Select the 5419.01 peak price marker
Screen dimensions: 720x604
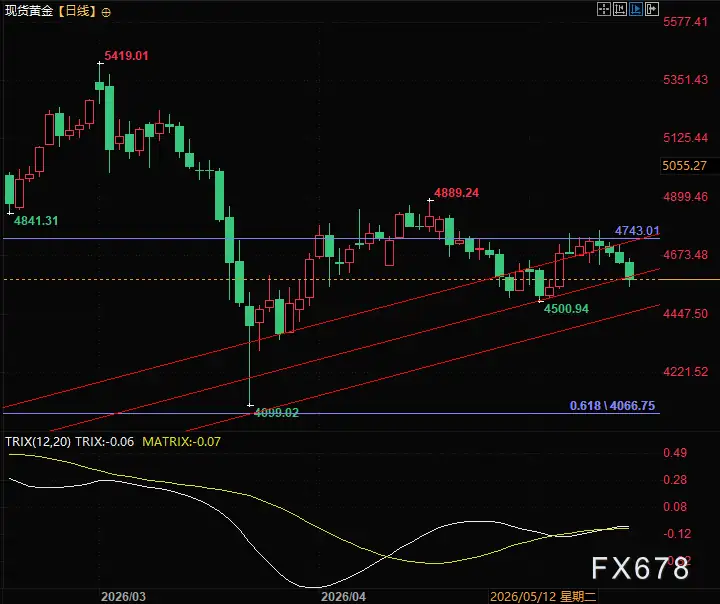tap(126, 56)
